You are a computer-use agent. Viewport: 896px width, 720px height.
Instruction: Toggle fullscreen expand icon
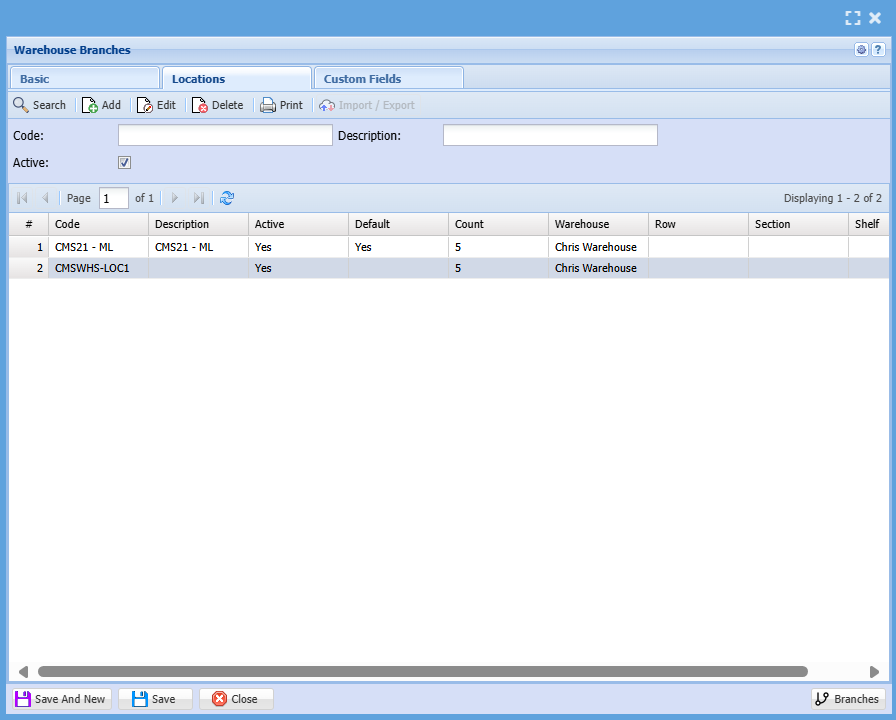tap(852, 18)
